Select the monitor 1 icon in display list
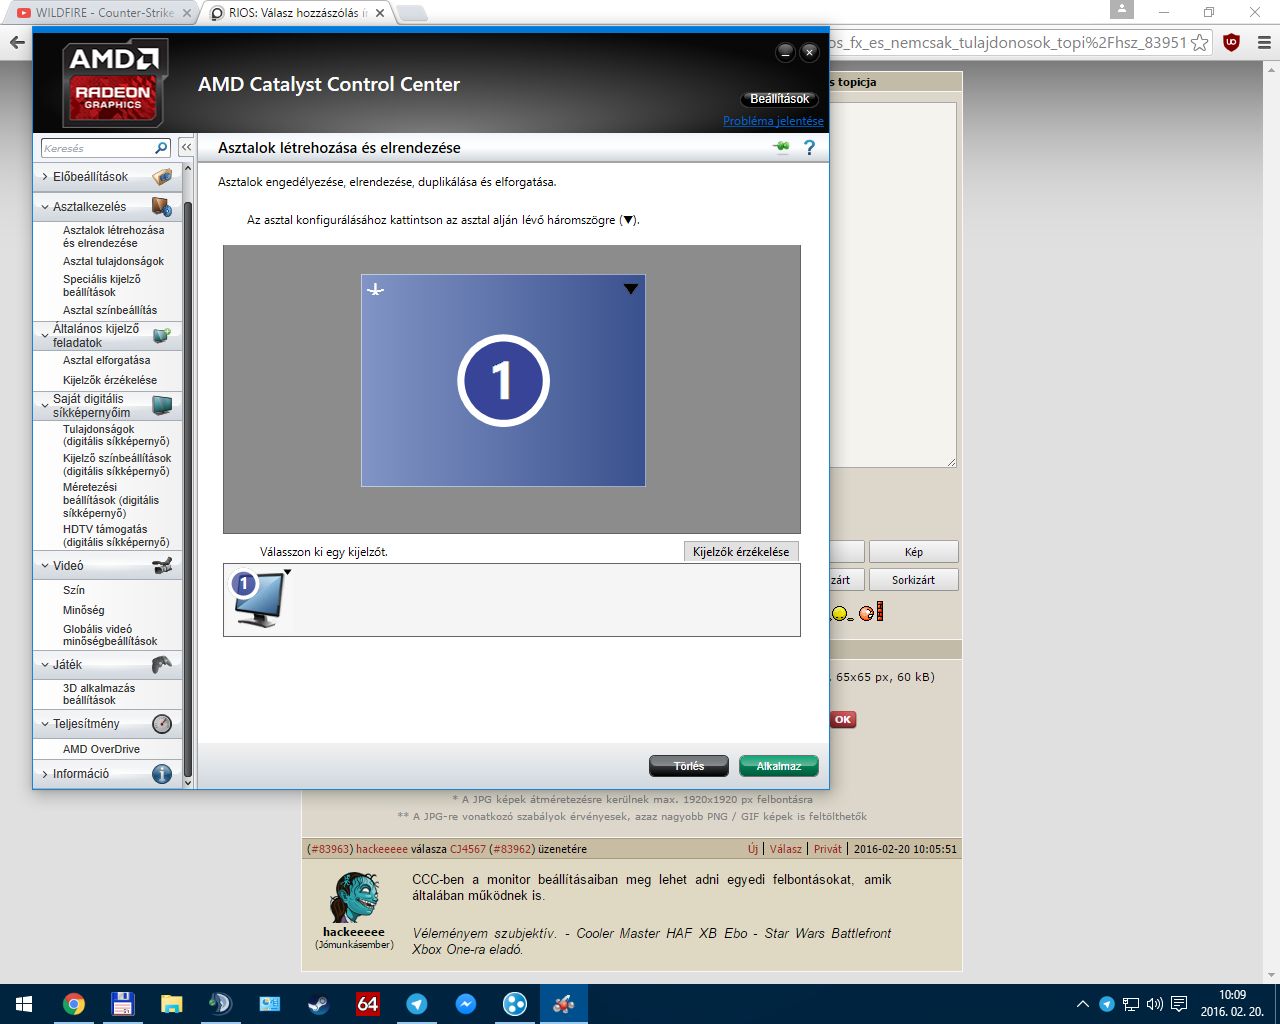Viewport: 1280px width, 1024px height. [258, 599]
